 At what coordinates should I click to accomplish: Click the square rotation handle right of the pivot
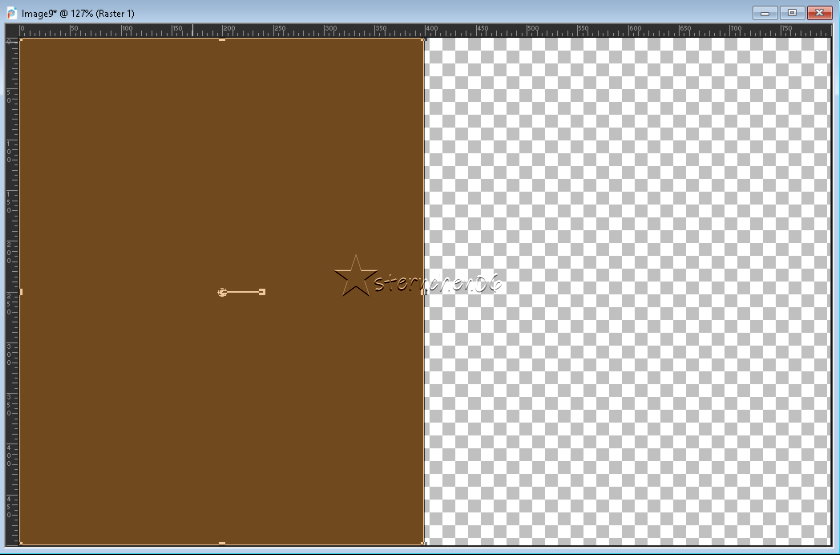point(262,292)
